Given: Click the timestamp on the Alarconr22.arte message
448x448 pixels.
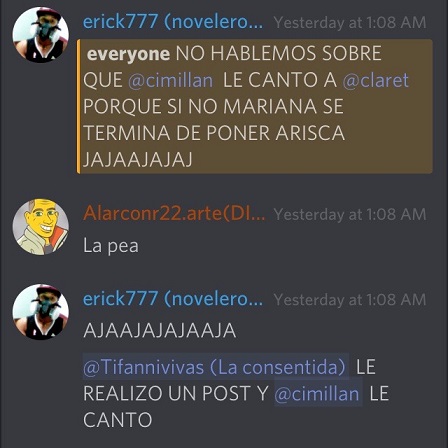Looking at the screenshot, I should (350, 214).
